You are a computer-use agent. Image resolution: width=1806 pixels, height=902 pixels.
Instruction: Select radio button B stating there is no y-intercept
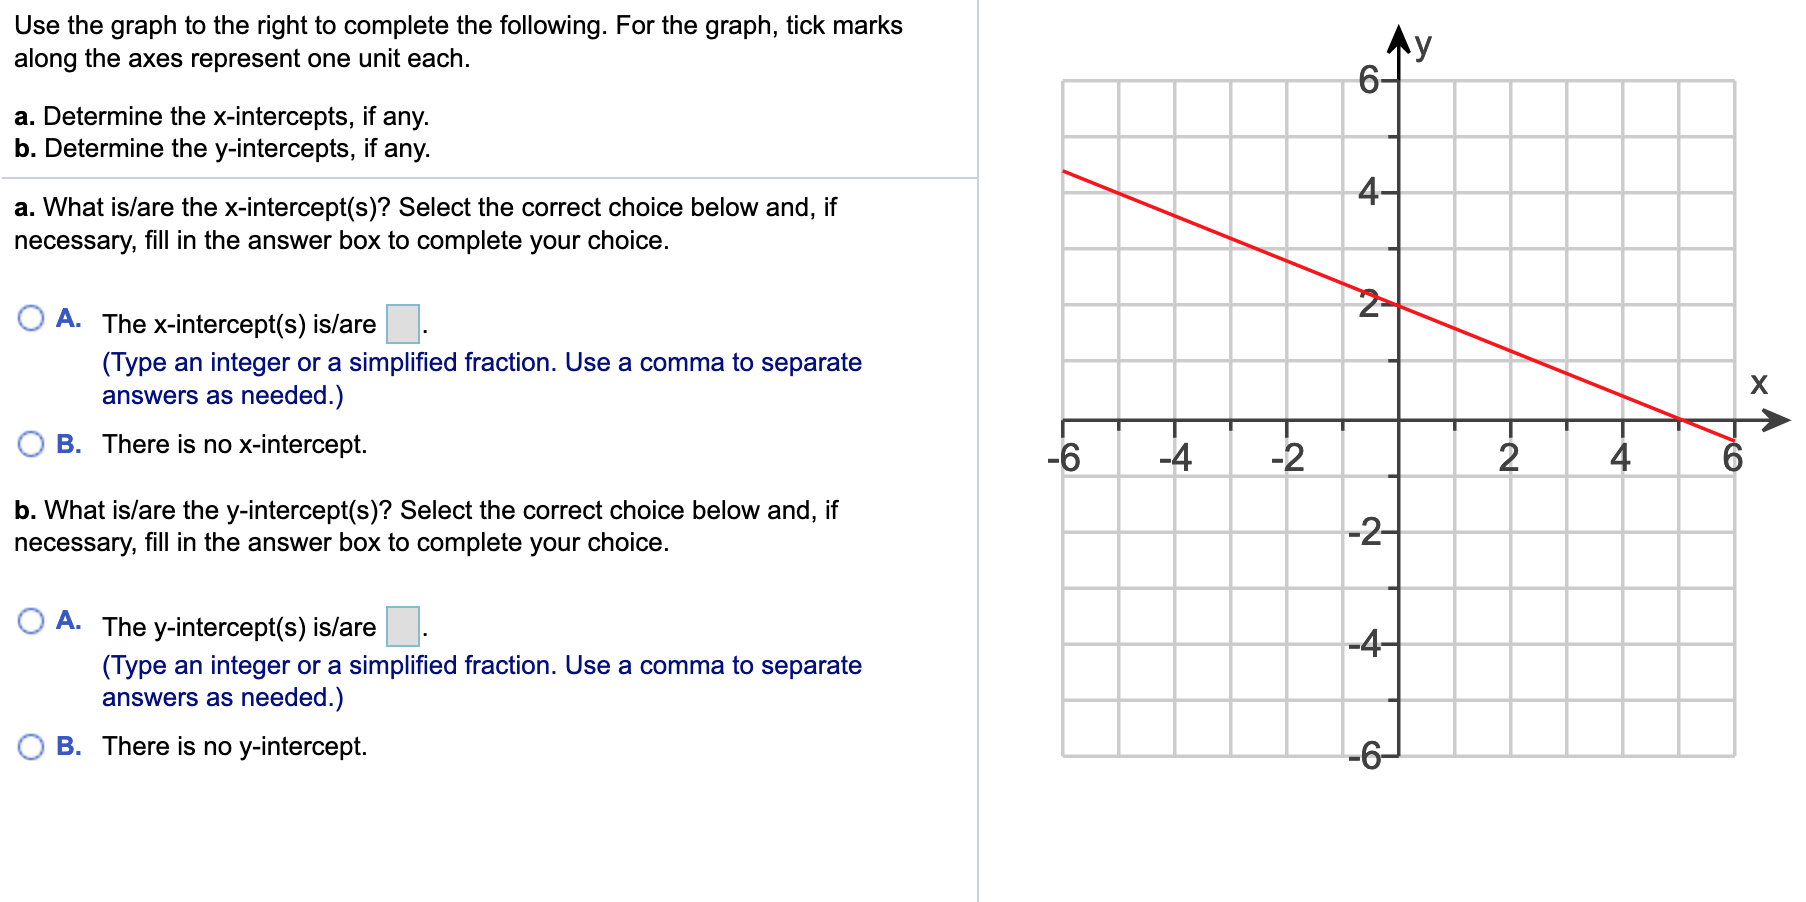coord(31,744)
